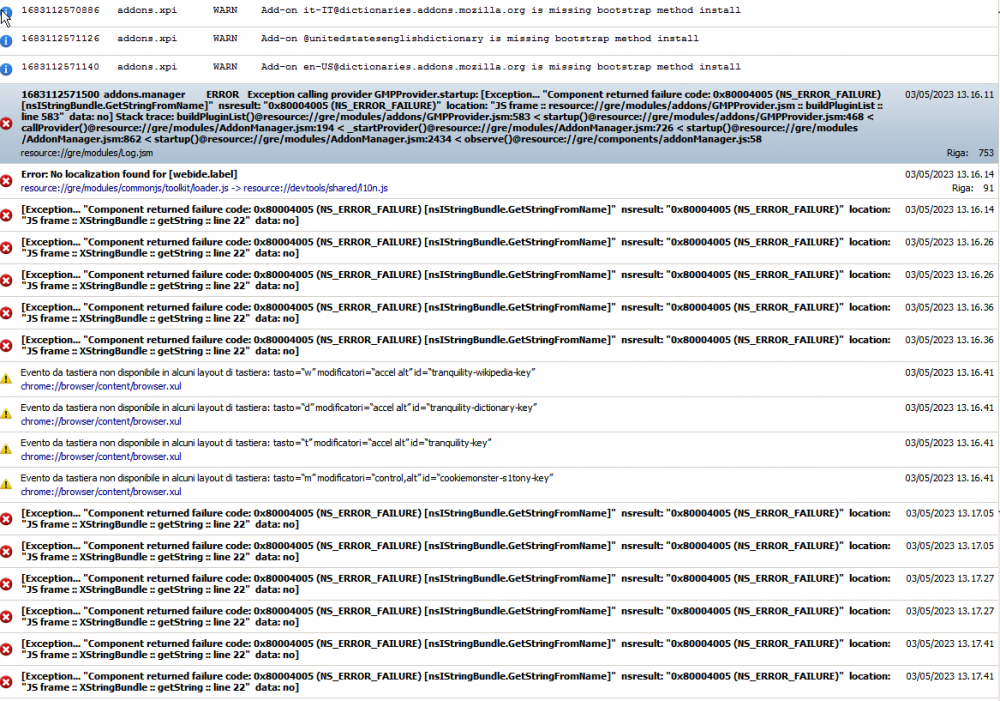Click warning icon for the tasto="t" tranquility-key message
The width and height of the screenshot is (1000, 701).
click(6, 449)
